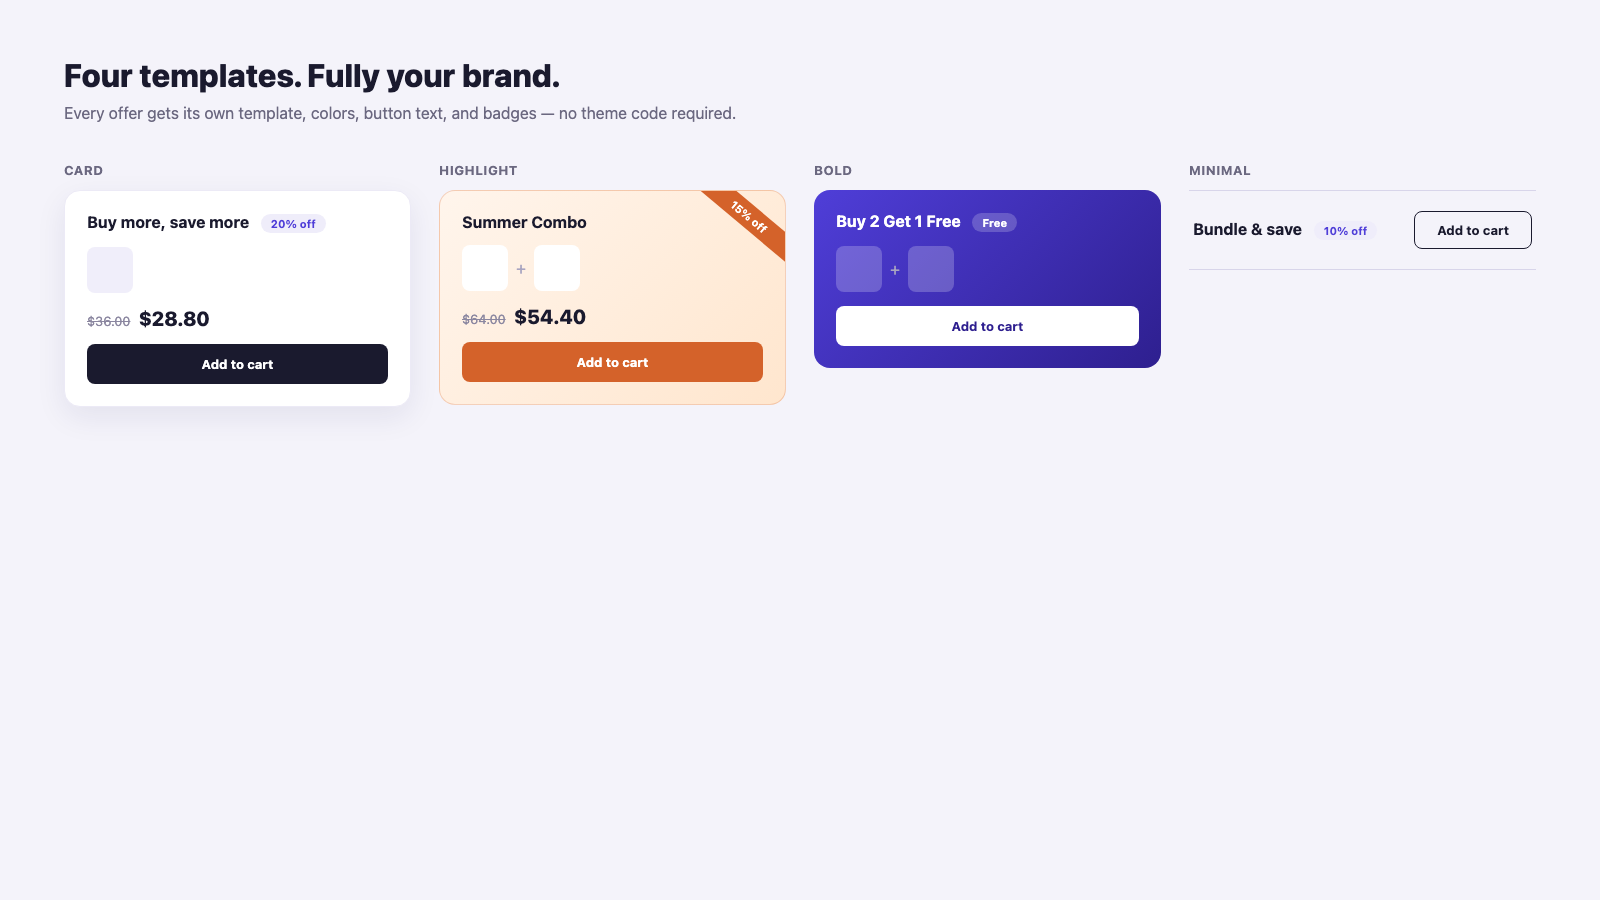Select first product thumbnail in Summer Combo
The image size is (1600, 900).
tap(485, 268)
